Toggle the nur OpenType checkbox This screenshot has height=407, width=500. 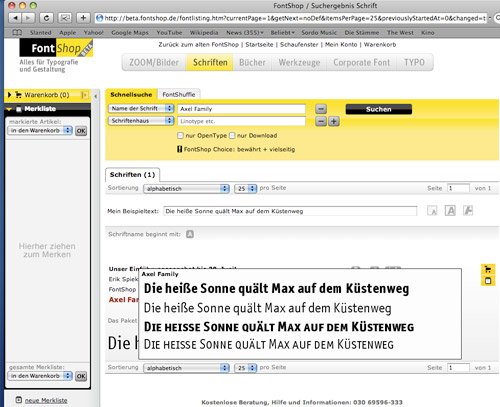180,135
